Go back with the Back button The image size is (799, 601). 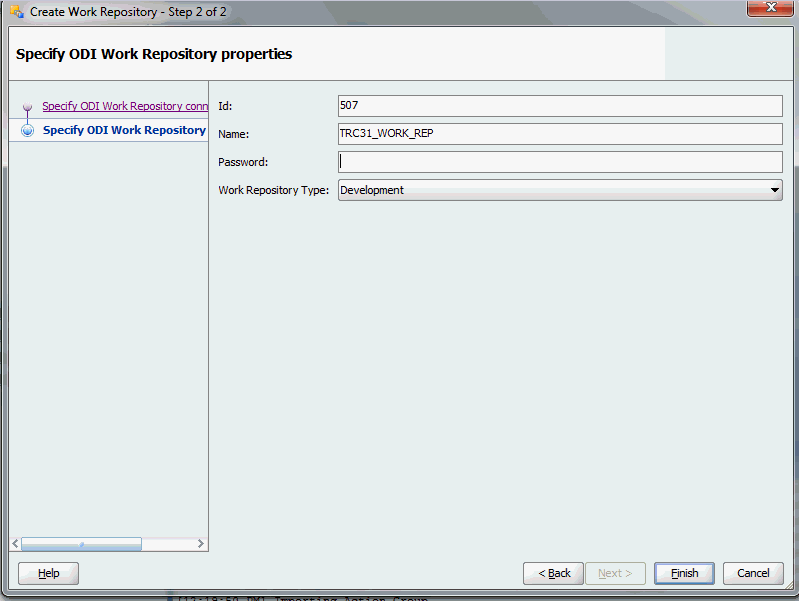tap(553, 573)
